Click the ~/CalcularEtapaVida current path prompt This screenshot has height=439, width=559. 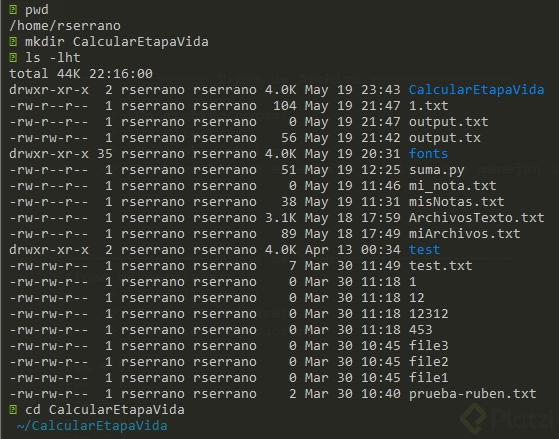(92, 426)
